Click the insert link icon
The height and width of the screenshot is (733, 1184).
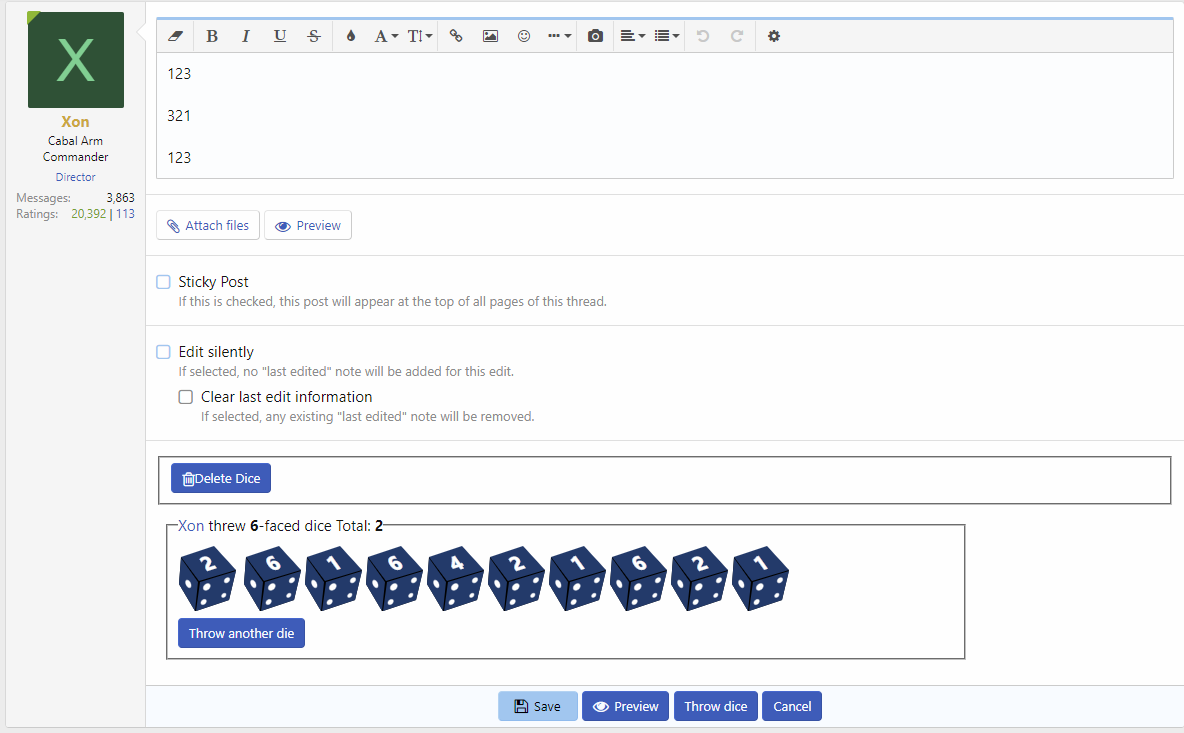(456, 36)
